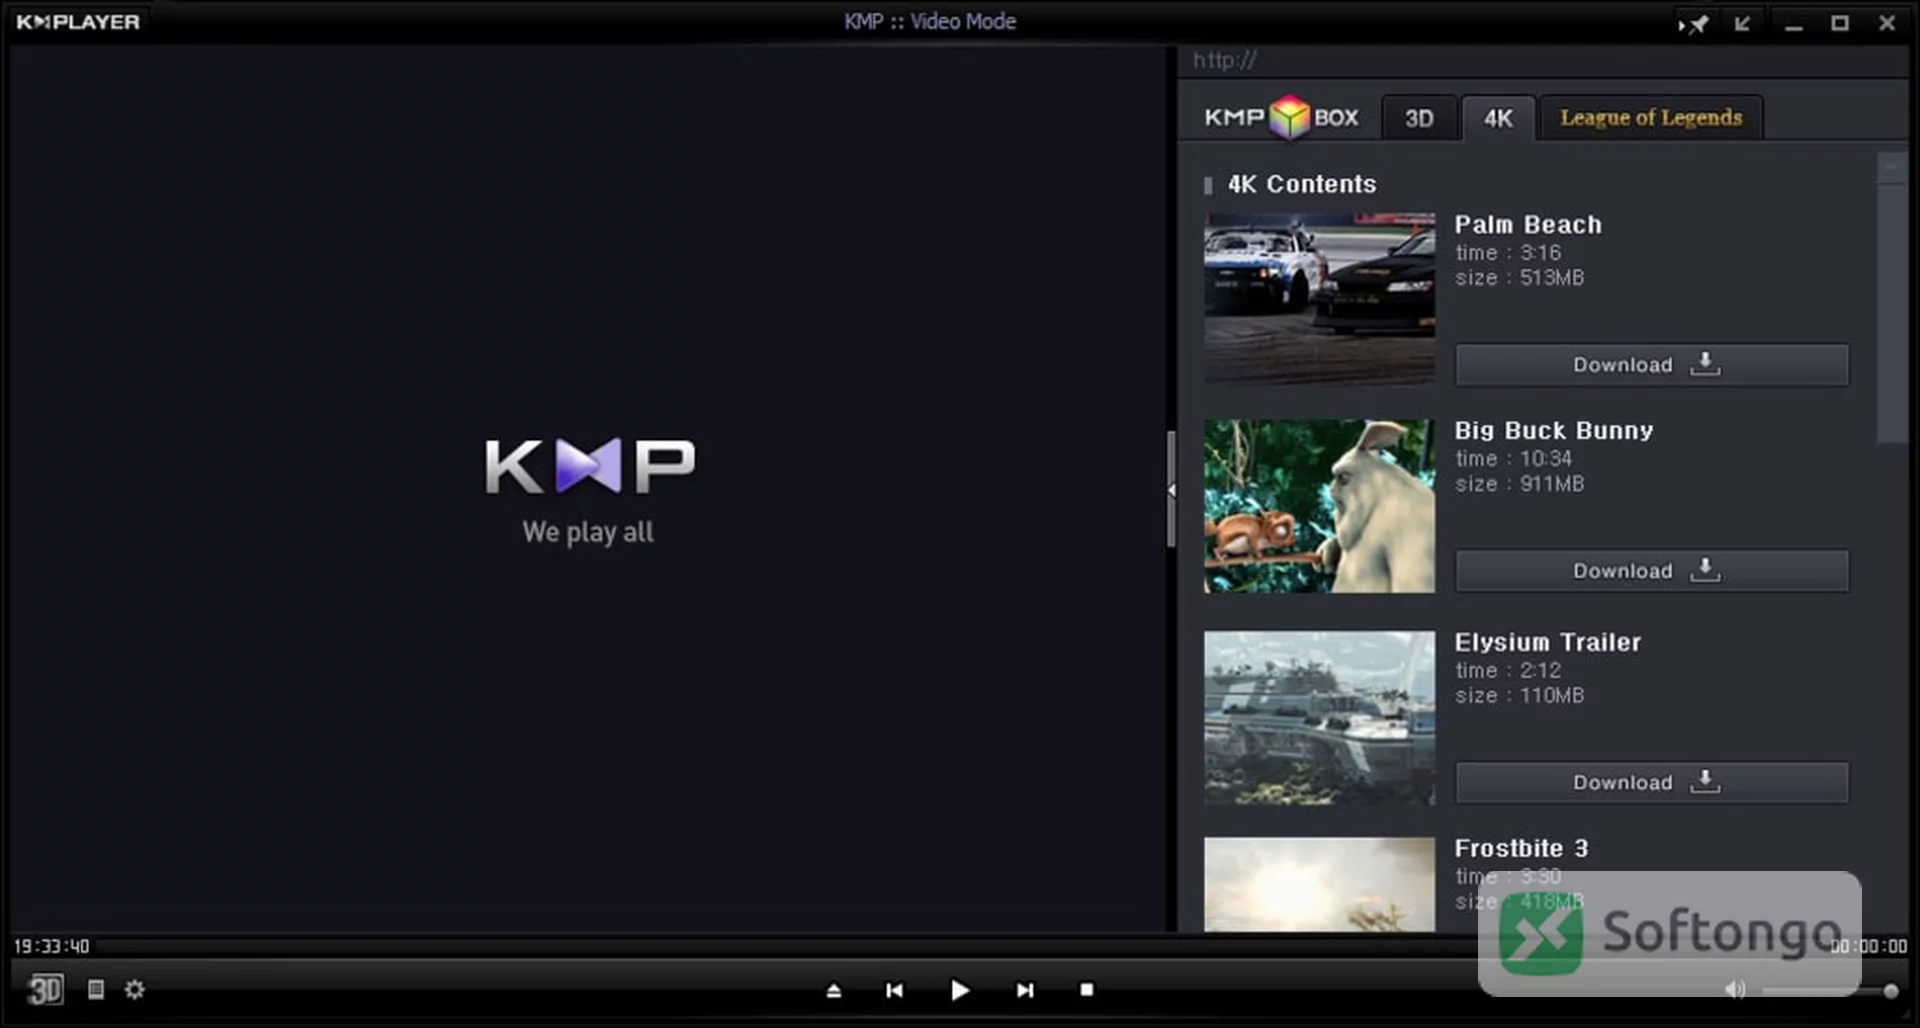Click the http:// address field
The height and width of the screenshot is (1028, 1920).
[1545, 61]
